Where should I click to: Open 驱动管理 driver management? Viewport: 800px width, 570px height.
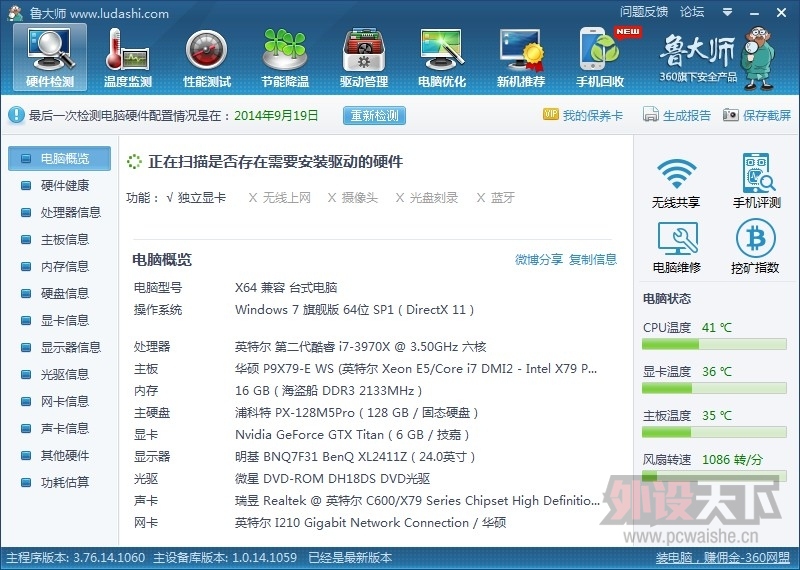364,58
